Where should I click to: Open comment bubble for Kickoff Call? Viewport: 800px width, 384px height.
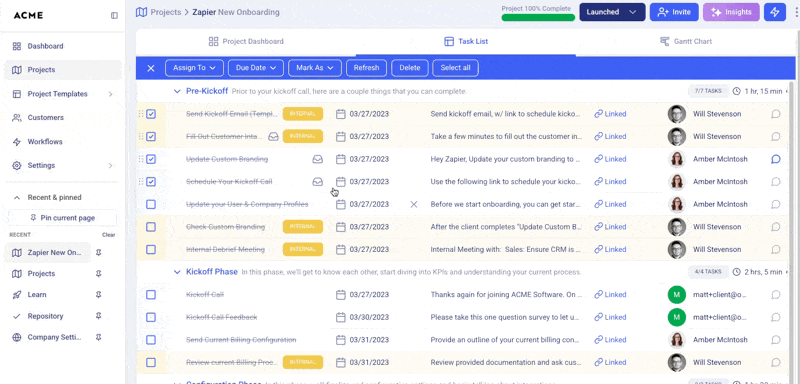click(776, 295)
